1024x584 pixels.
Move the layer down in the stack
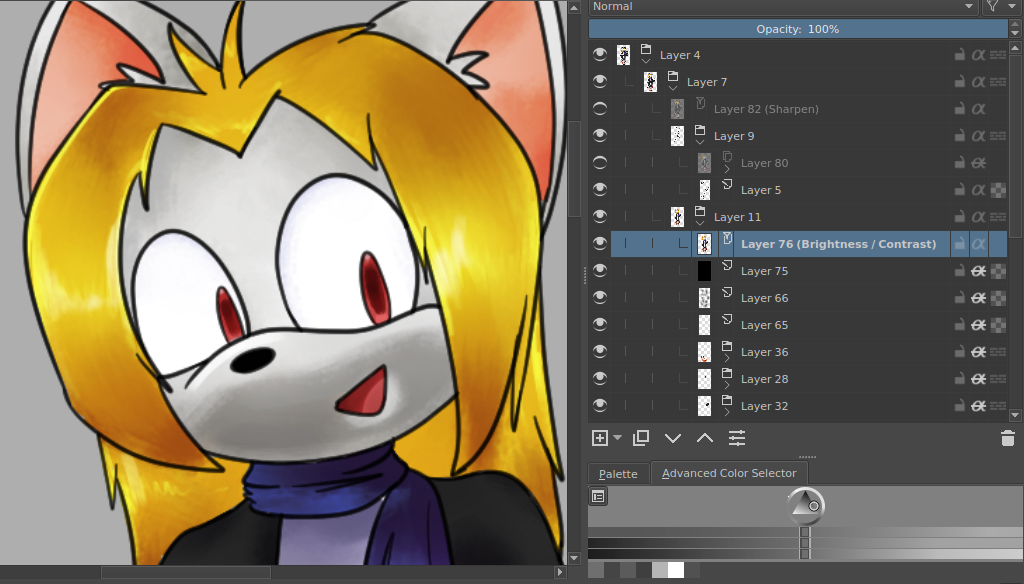[673, 438]
